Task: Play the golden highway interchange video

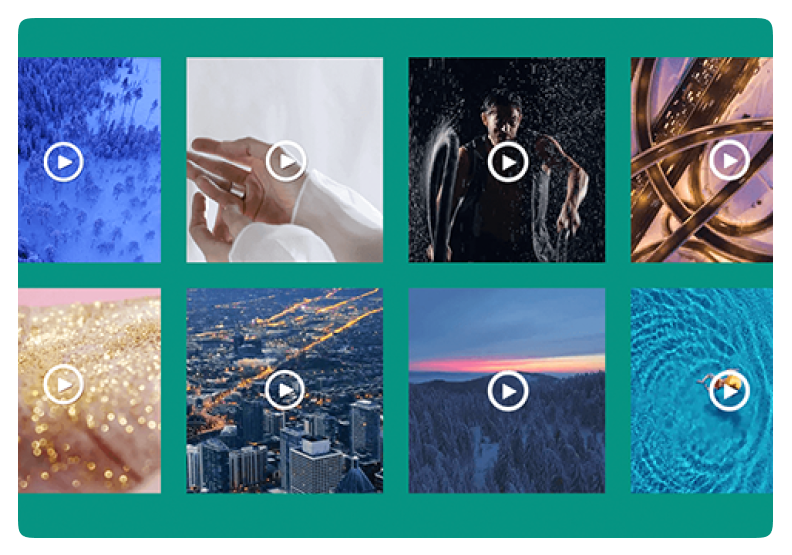Action: pyautogui.click(x=729, y=161)
